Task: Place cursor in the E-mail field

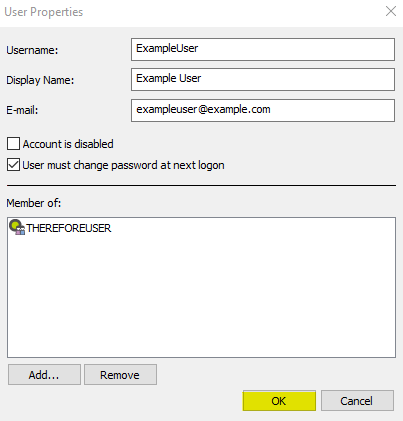Action: (263, 110)
